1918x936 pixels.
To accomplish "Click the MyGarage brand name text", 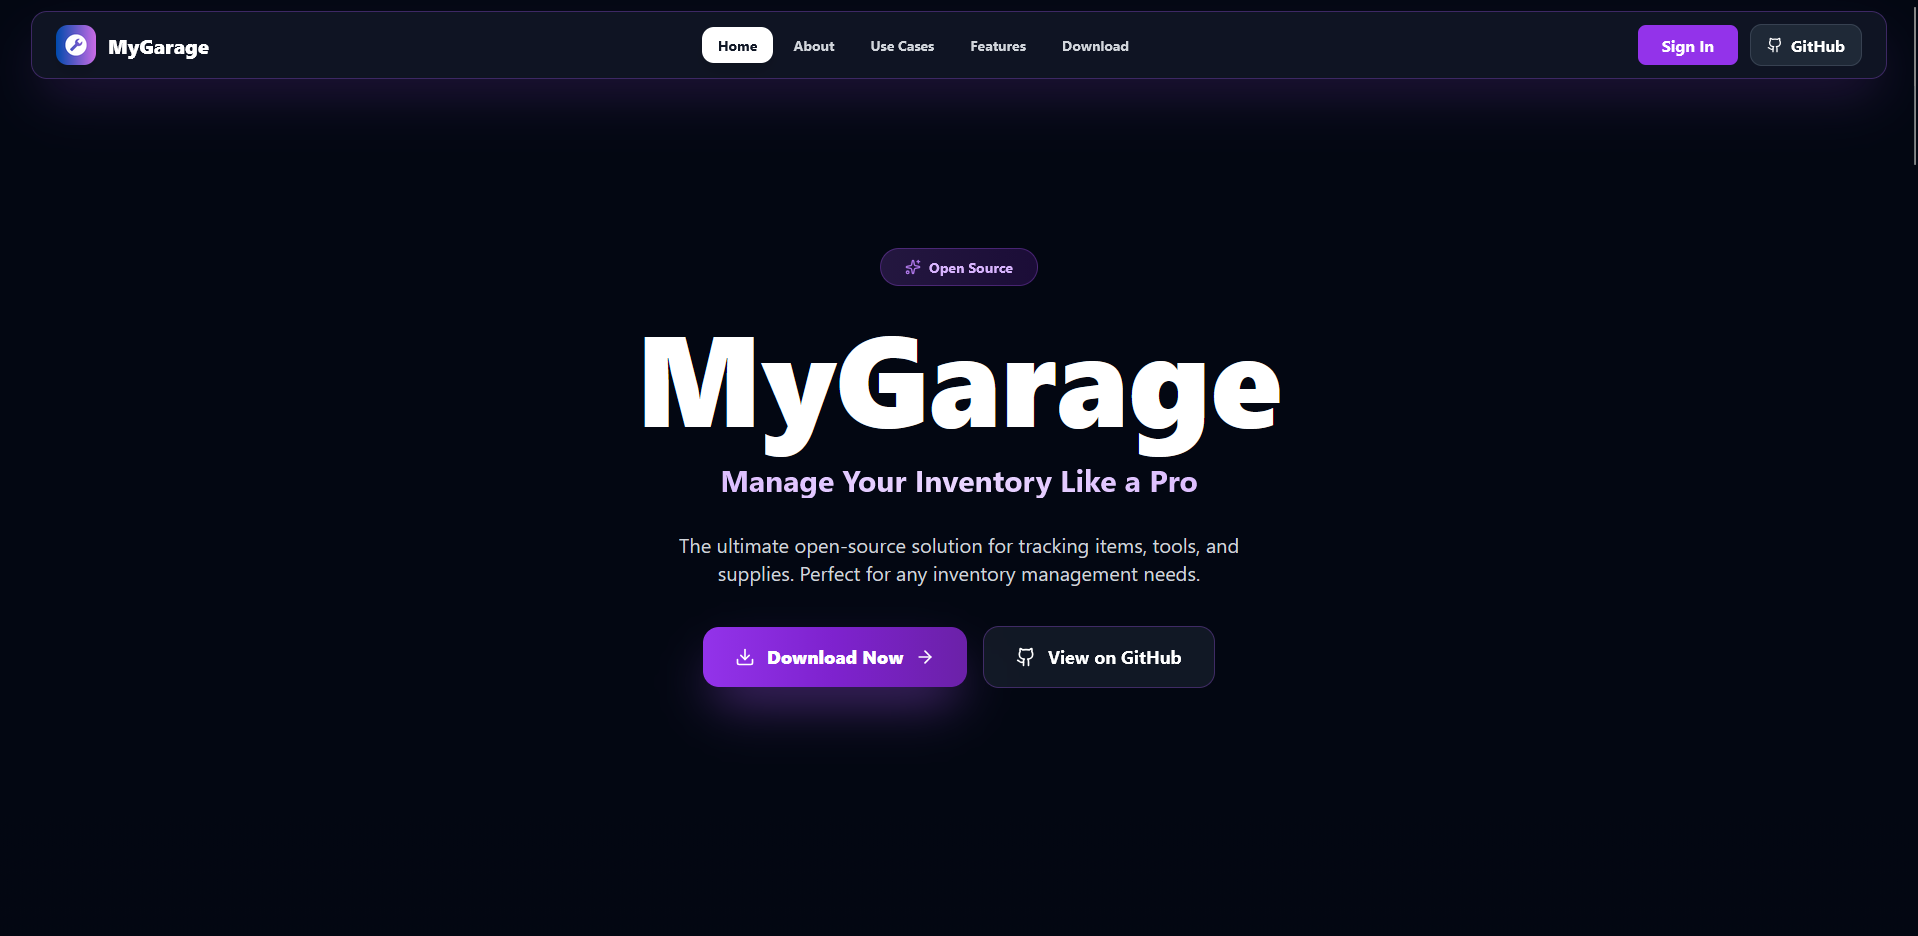I will click(159, 46).
